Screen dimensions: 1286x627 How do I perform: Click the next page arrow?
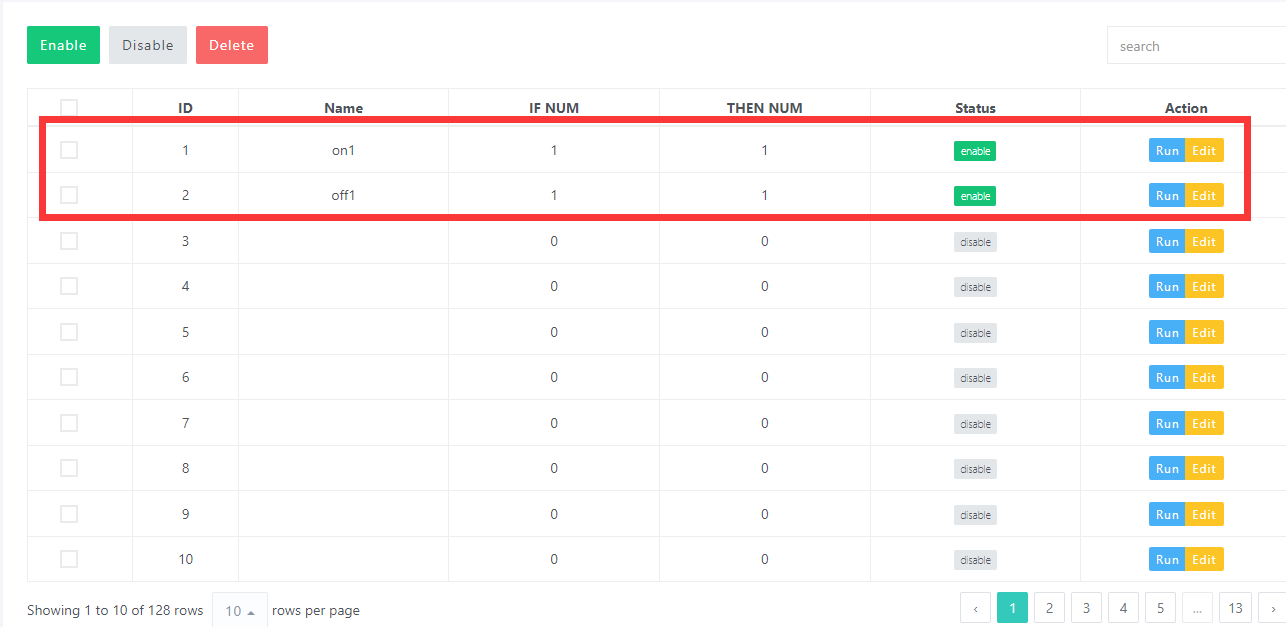pos(1272,608)
